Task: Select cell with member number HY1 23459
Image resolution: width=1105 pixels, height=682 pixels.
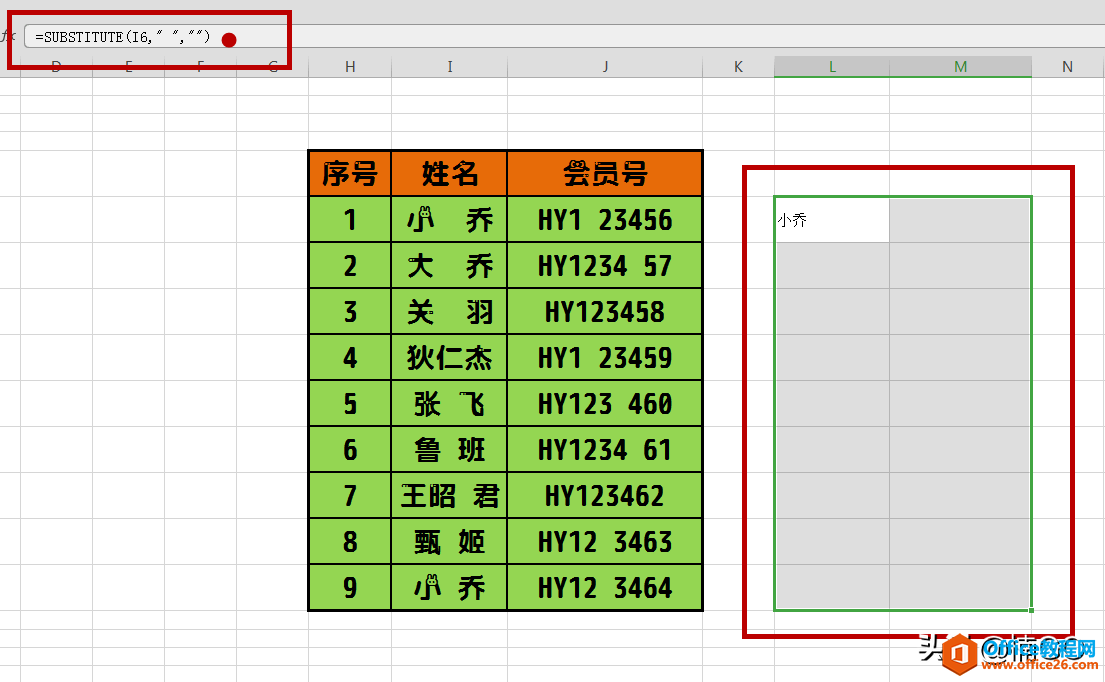Action: [x=605, y=358]
